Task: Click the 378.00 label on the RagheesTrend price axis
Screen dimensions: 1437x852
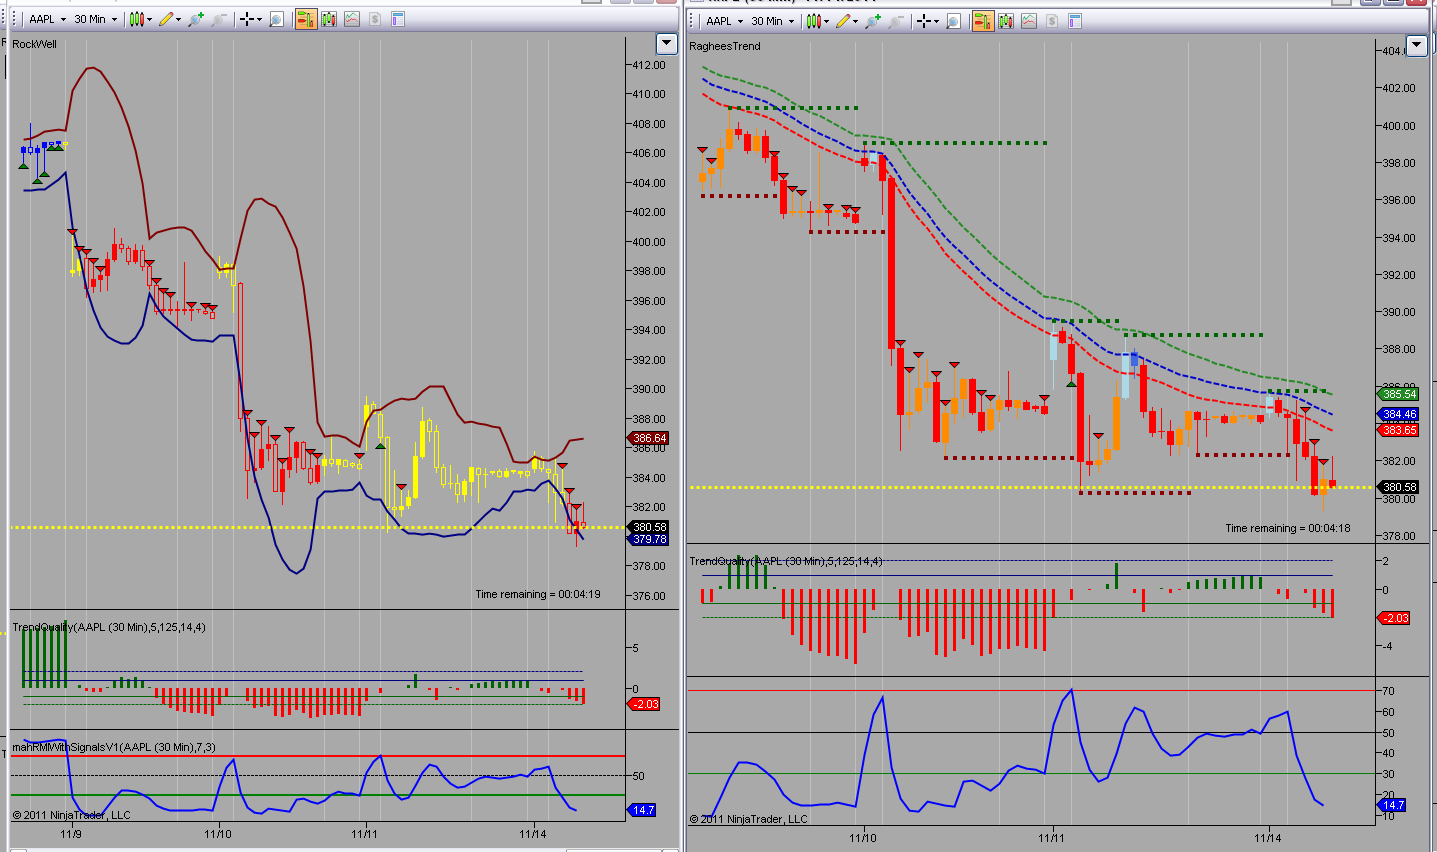Action: (x=1399, y=536)
